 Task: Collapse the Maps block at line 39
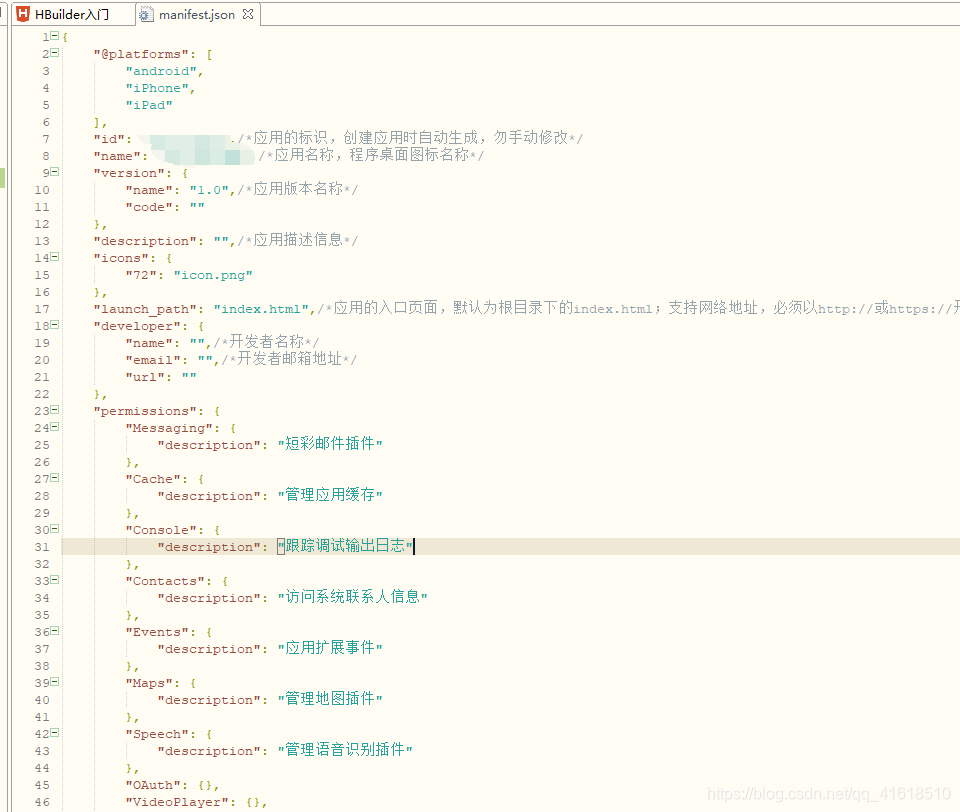(x=55, y=682)
